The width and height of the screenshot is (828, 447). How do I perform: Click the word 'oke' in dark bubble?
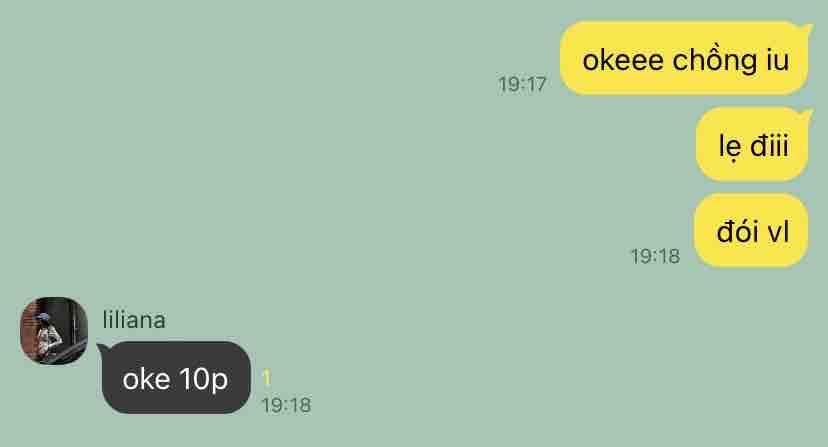(x=146, y=379)
